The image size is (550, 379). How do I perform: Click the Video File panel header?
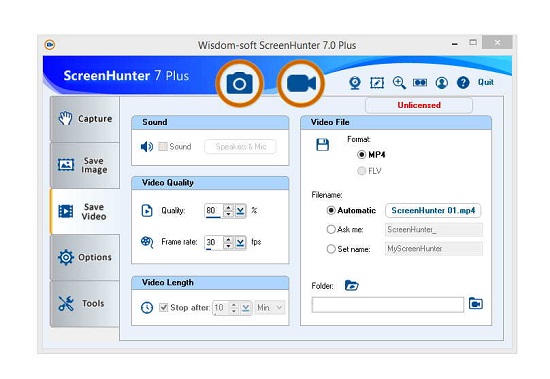tap(396, 122)
